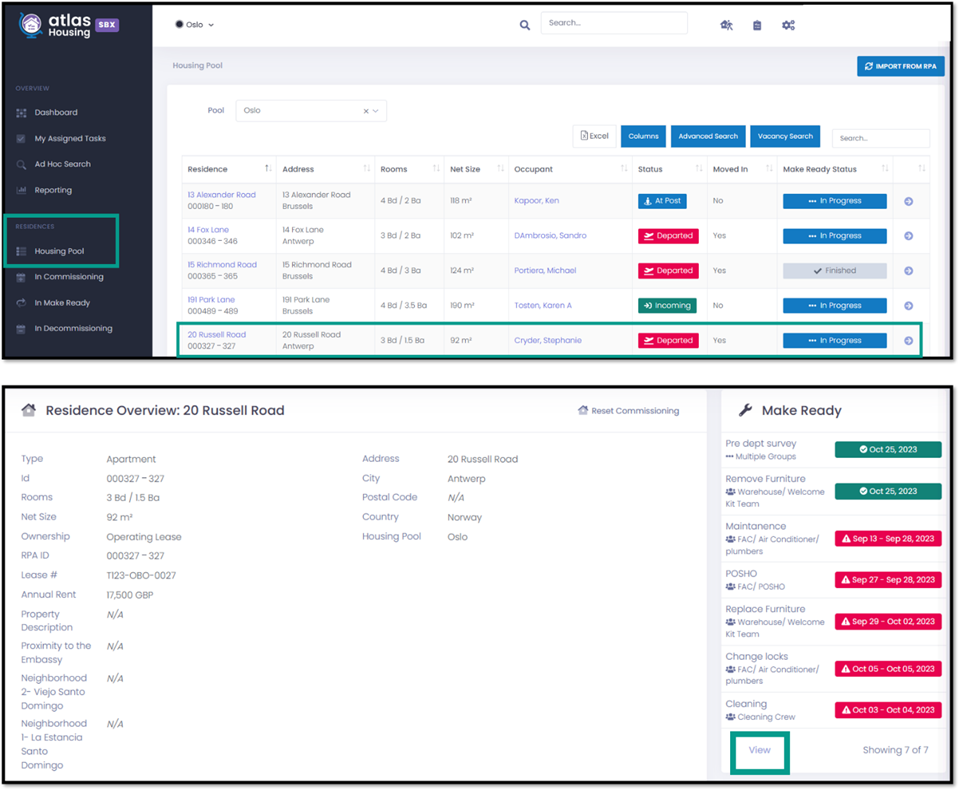Open In Commissioning in sidebar
The image size is (959, 790).
[x=68, y=277]
